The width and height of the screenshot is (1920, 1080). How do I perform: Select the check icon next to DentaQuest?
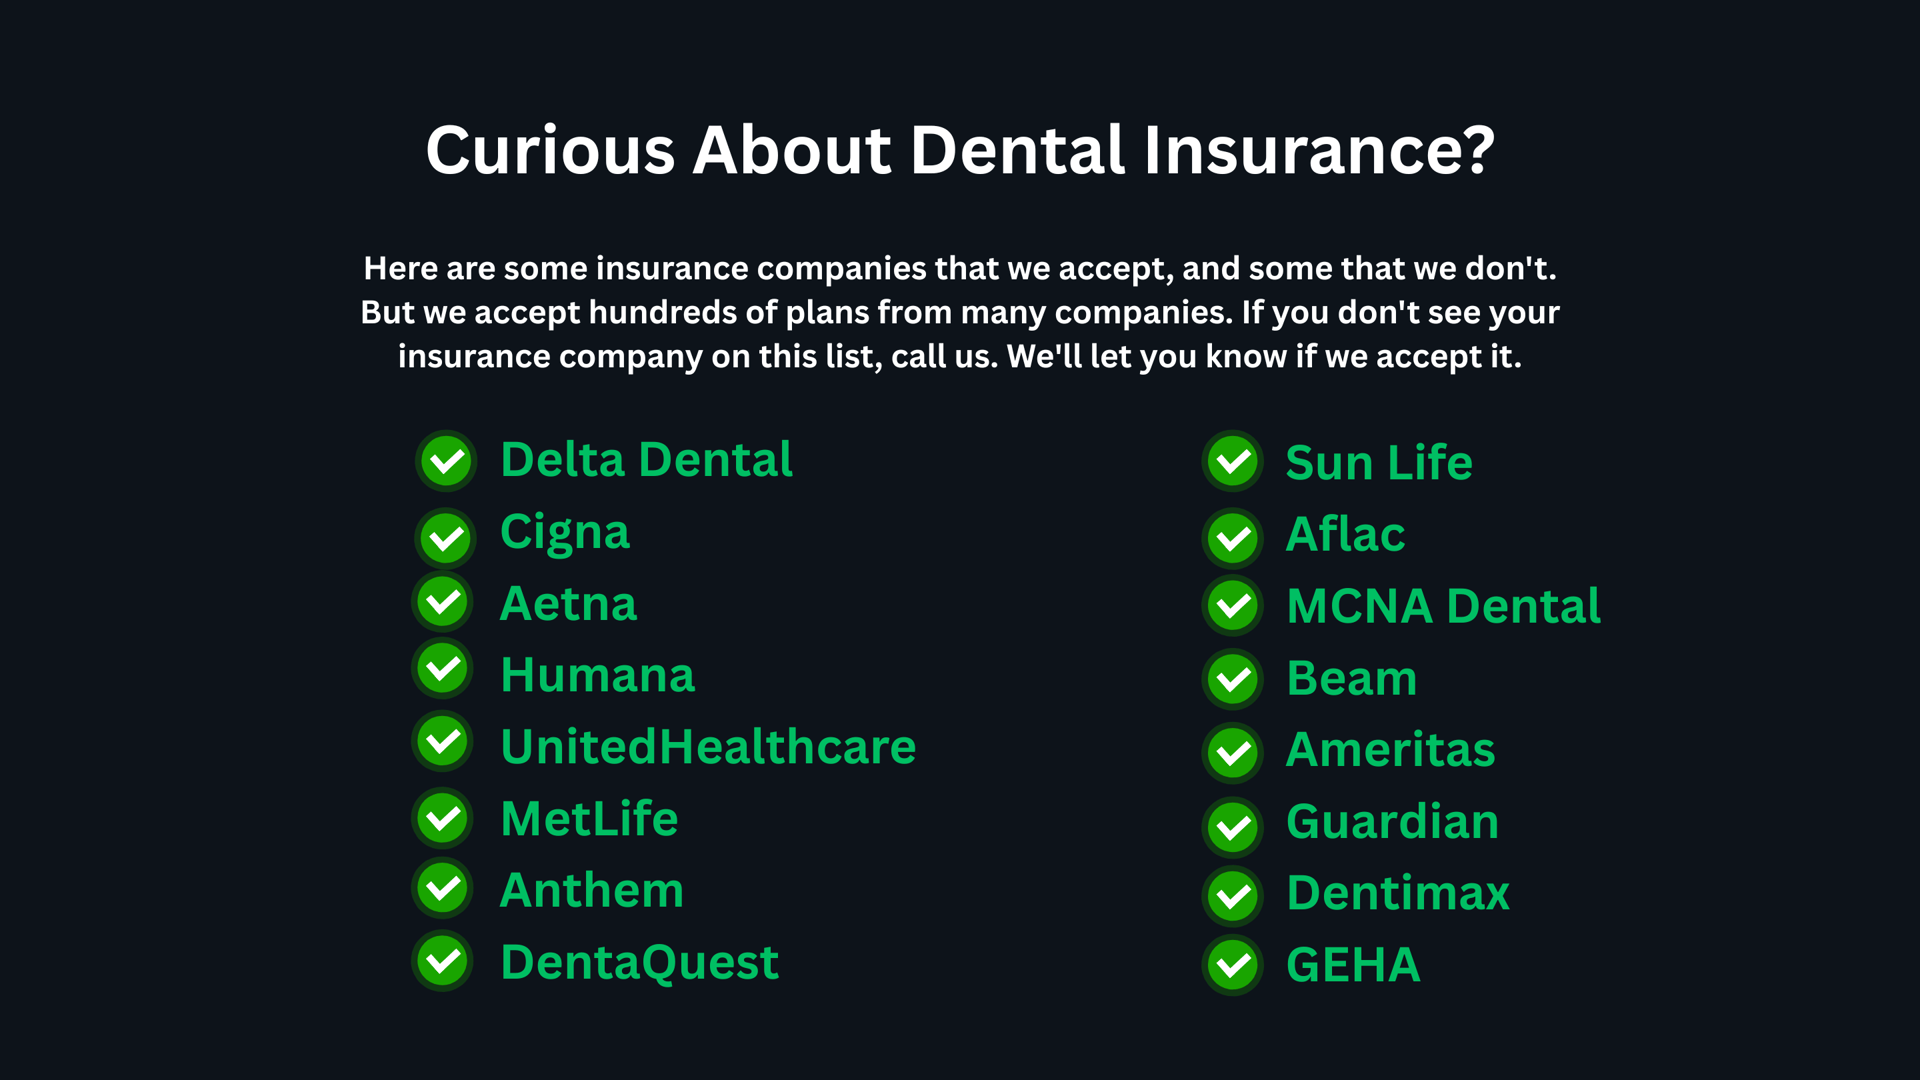click(443, 961)
